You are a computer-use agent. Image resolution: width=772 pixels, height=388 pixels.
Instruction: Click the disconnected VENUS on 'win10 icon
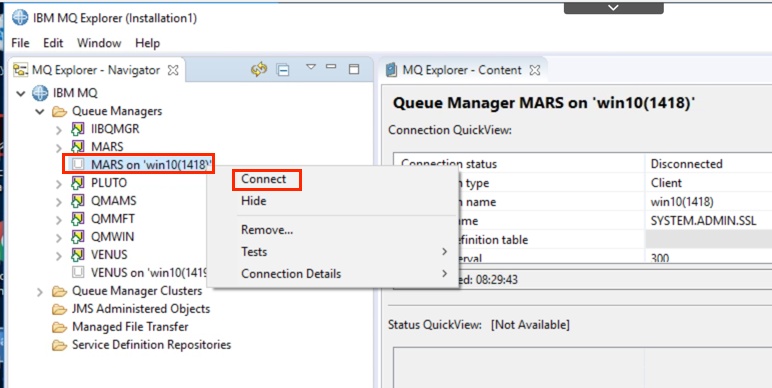tap(78, 272)
